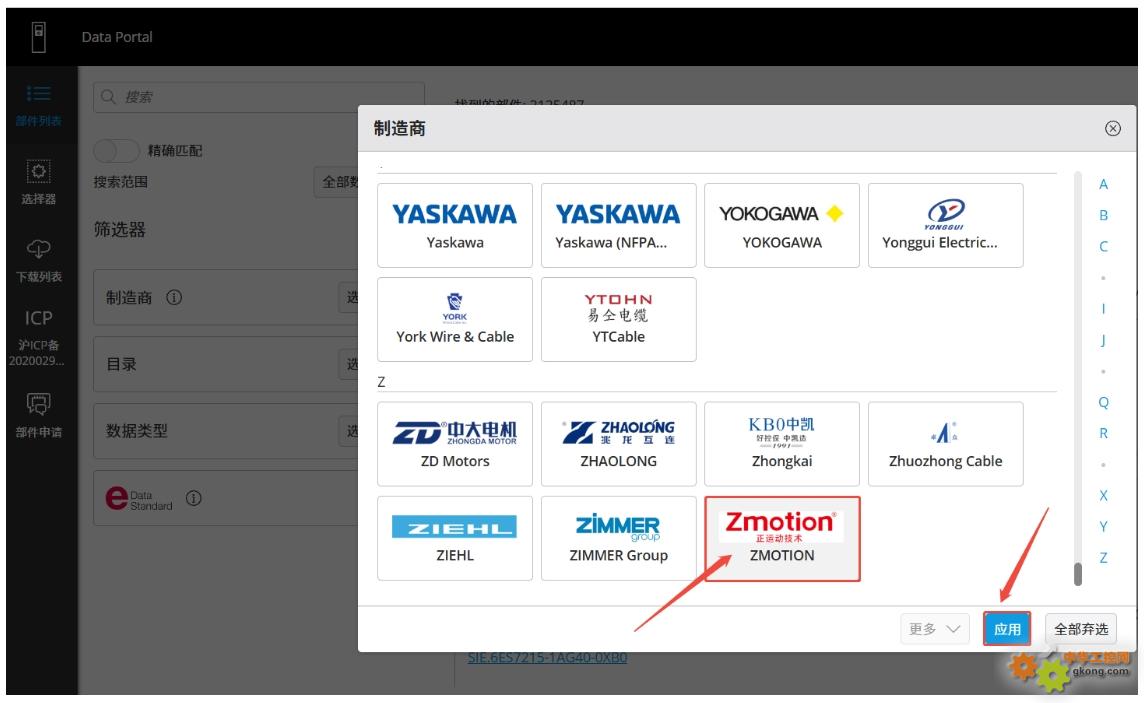Jump to letter X in the index
The image size is (1144, 703).
[1103, 496]
